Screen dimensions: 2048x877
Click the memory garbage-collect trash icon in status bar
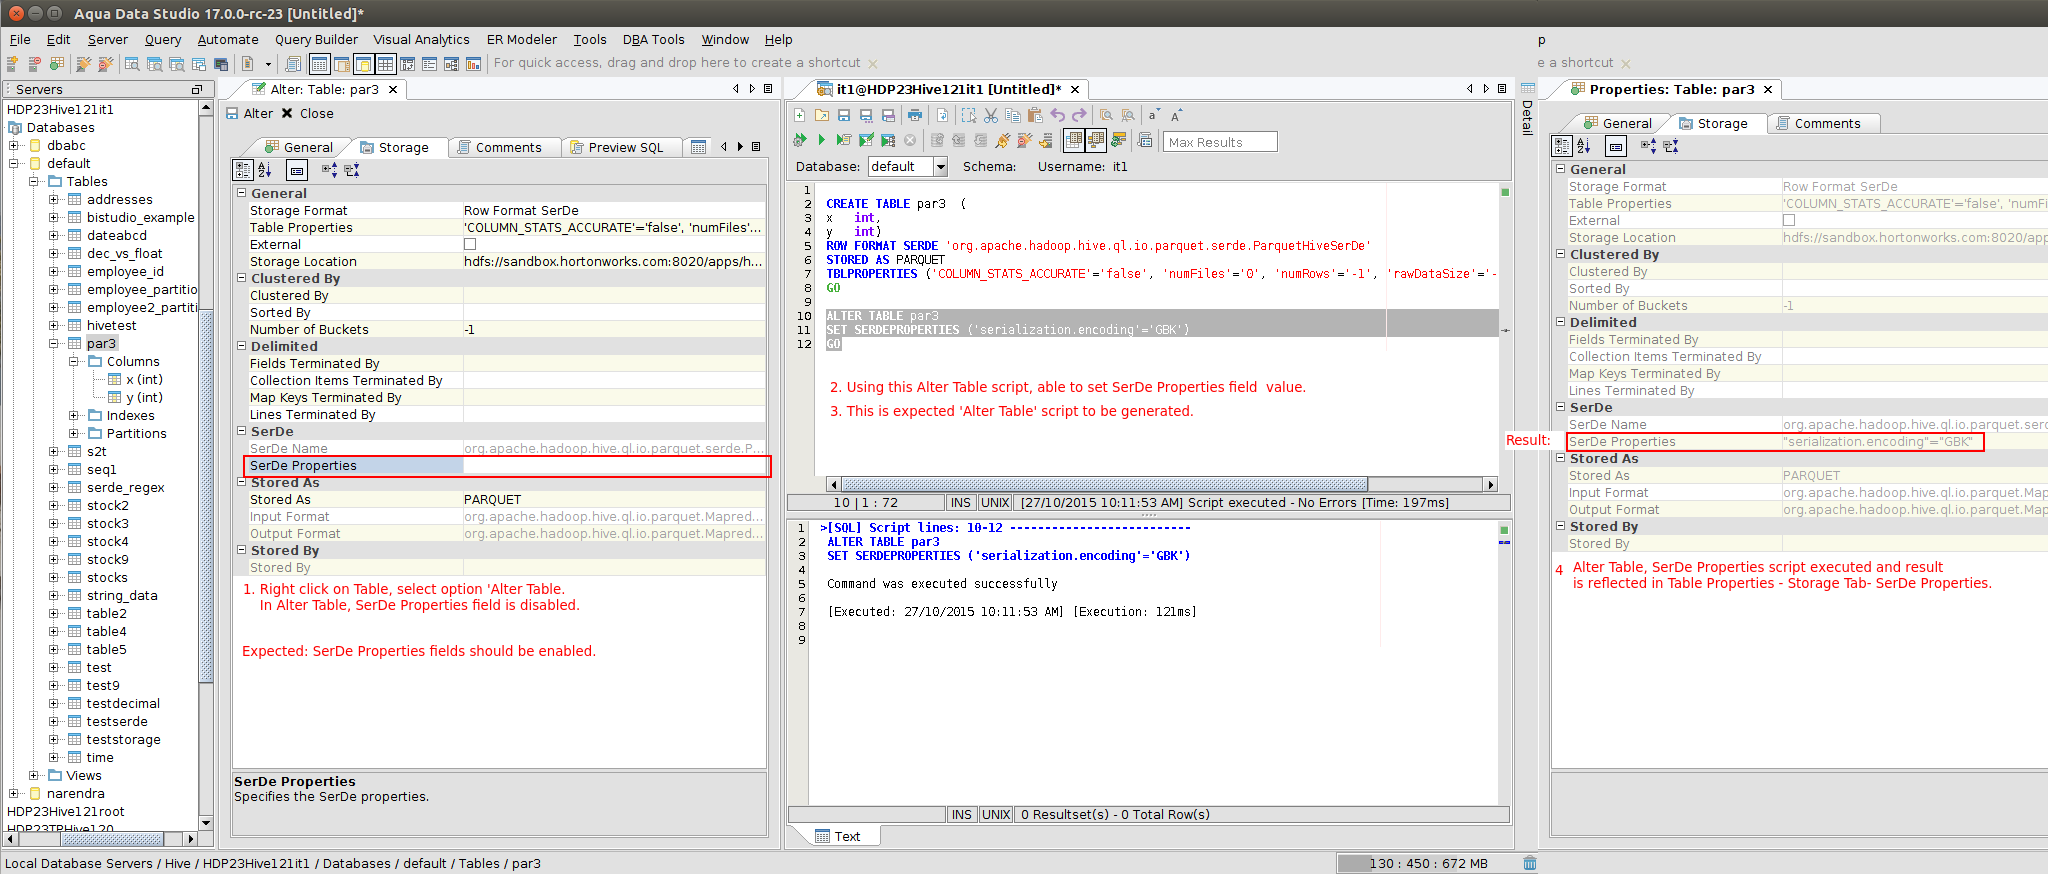tap(1529, 863)
